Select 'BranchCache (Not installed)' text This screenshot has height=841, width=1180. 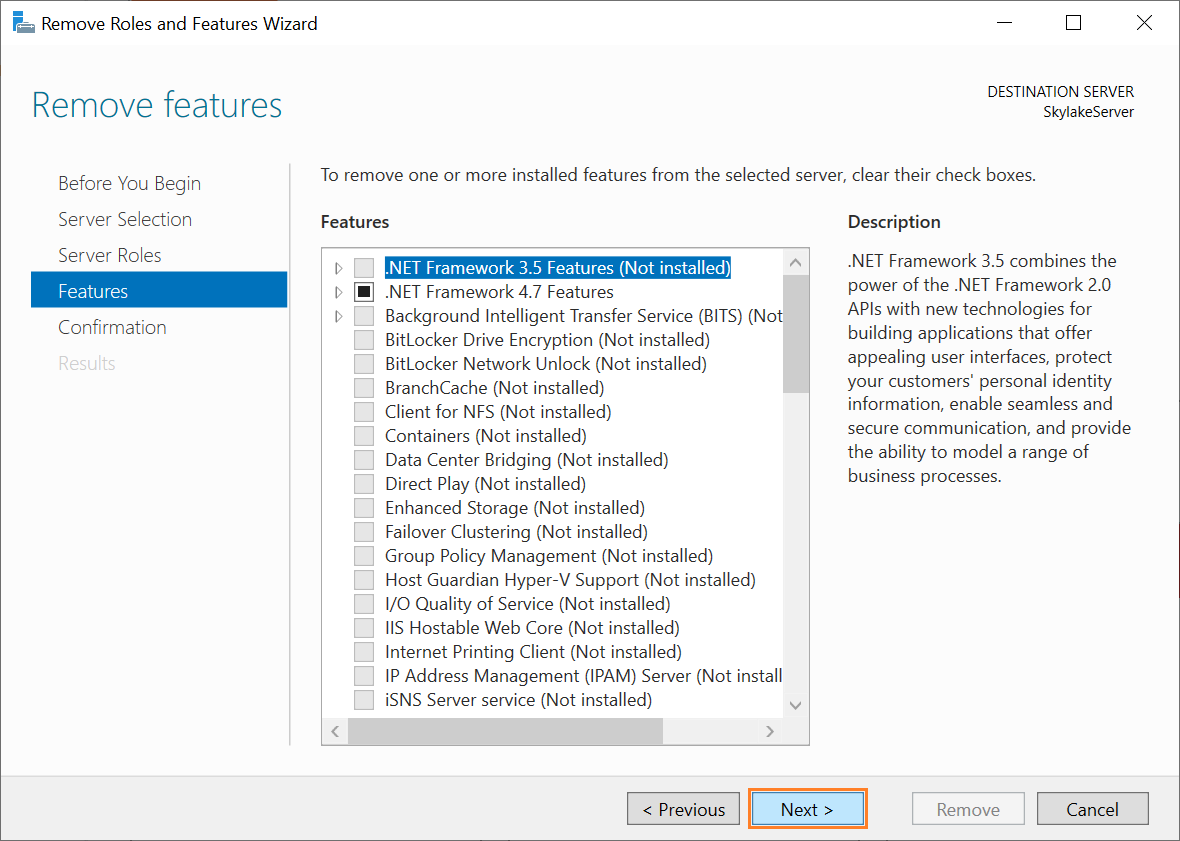(494, 388)
